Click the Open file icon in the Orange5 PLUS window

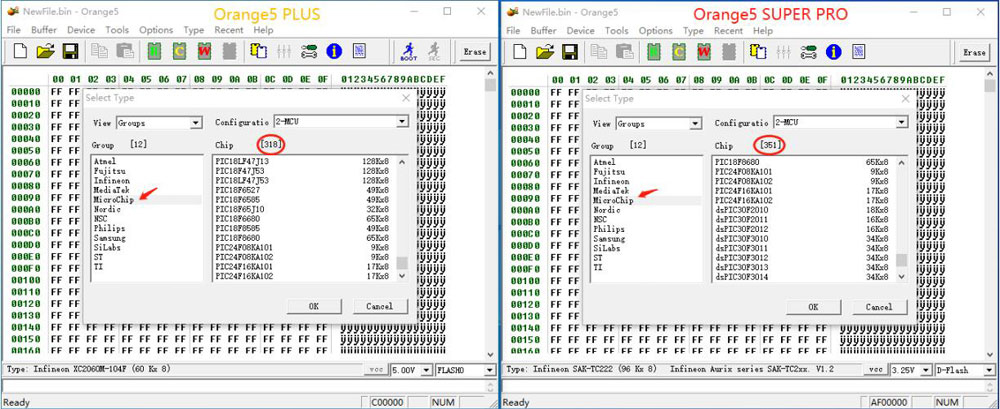[x=45, y=51]
